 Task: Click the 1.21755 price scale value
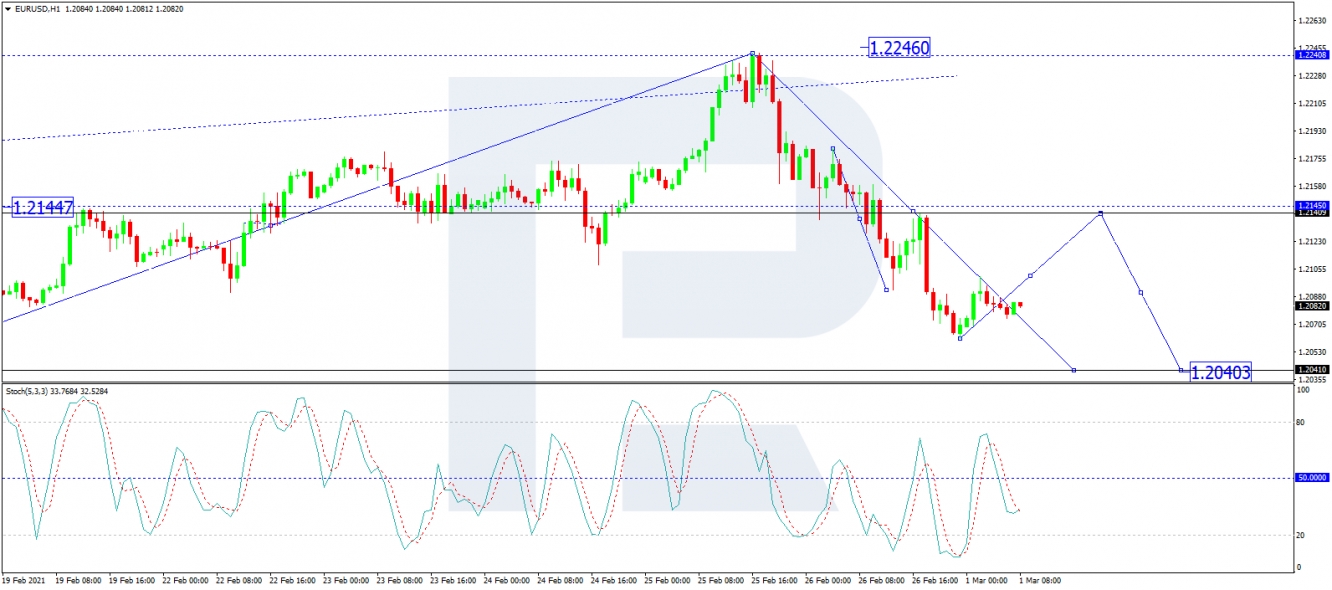pos(1311,159)
